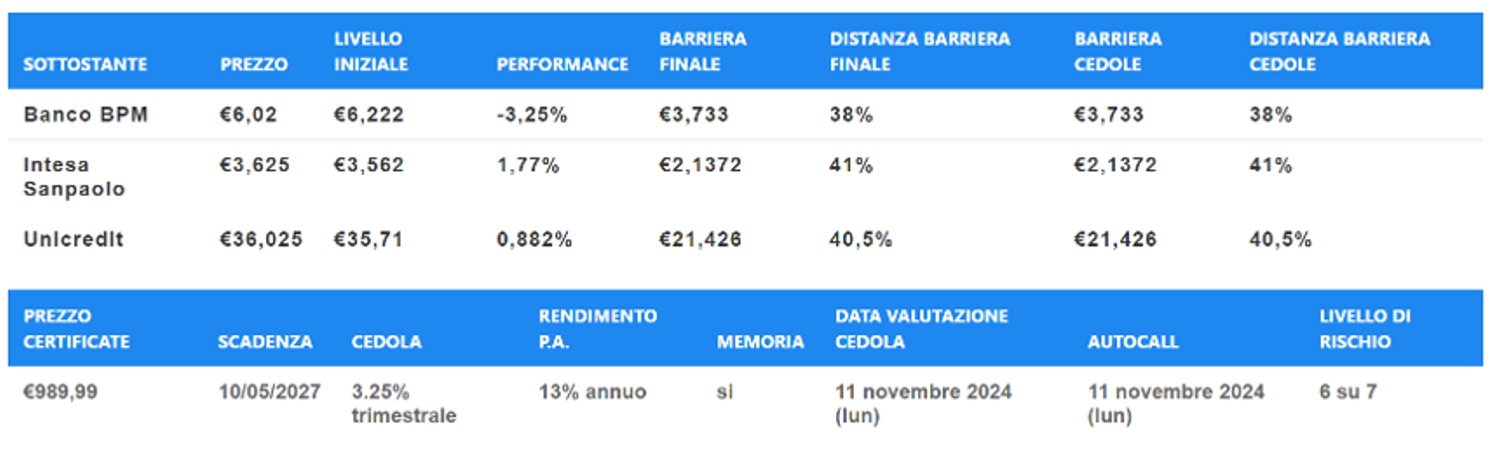Click the BARRIERA CEDOLE header
Image resolution: width=1500 pixels, height=455 pixels.
tap(1119, 52)
